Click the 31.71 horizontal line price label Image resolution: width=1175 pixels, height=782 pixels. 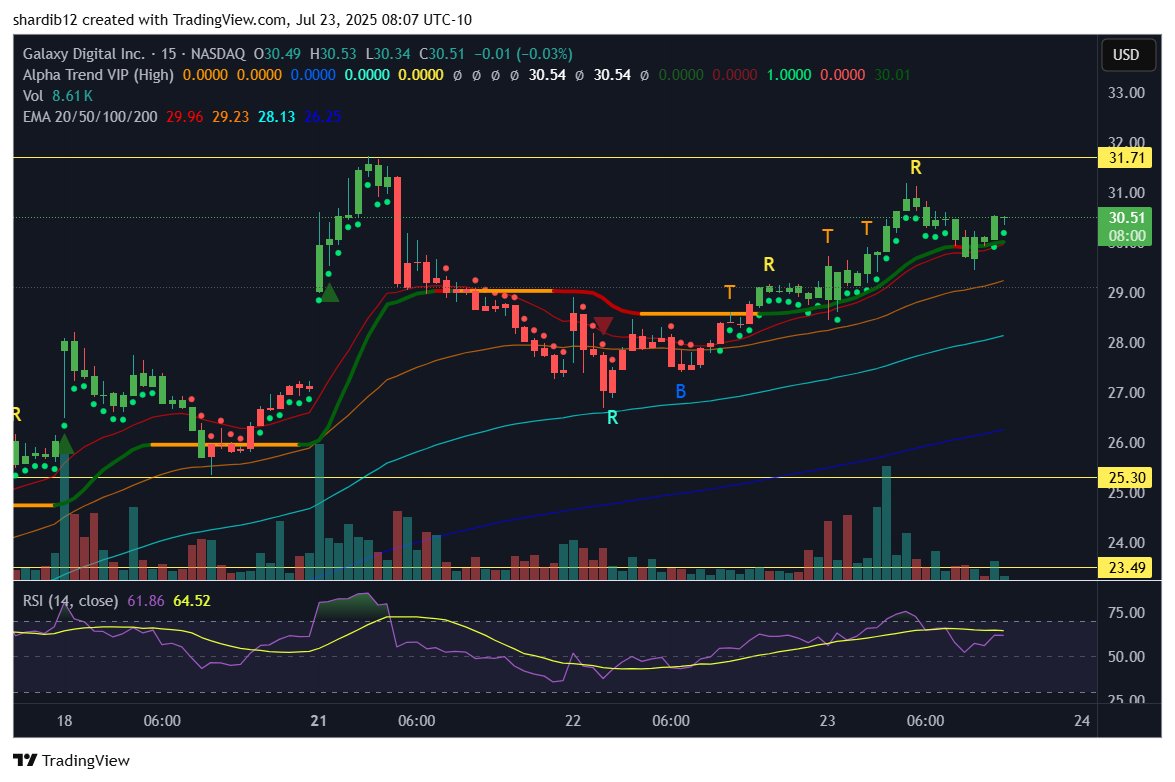[1126, 158]
